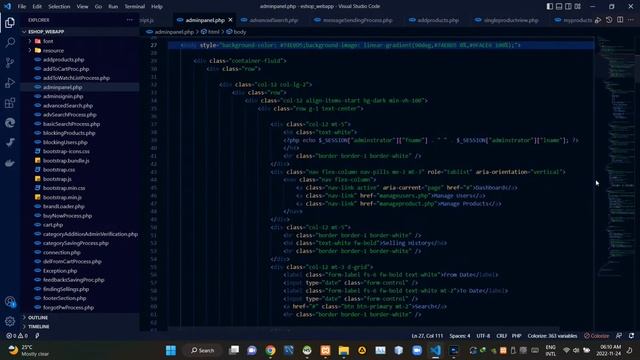Open the Terminal menu
Screen dimensions: 640x360
[135, 7]
